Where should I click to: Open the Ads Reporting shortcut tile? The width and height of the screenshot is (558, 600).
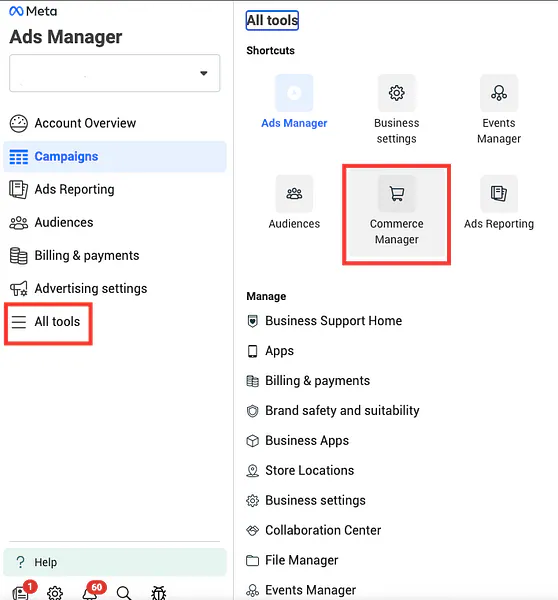point(499,202)
